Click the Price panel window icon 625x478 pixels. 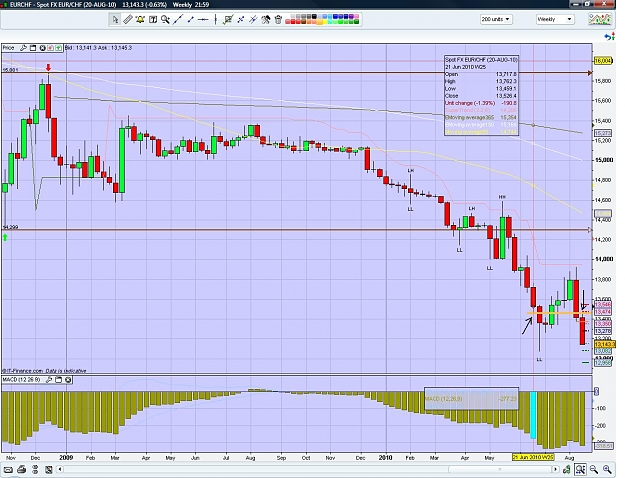click(33, 48)
